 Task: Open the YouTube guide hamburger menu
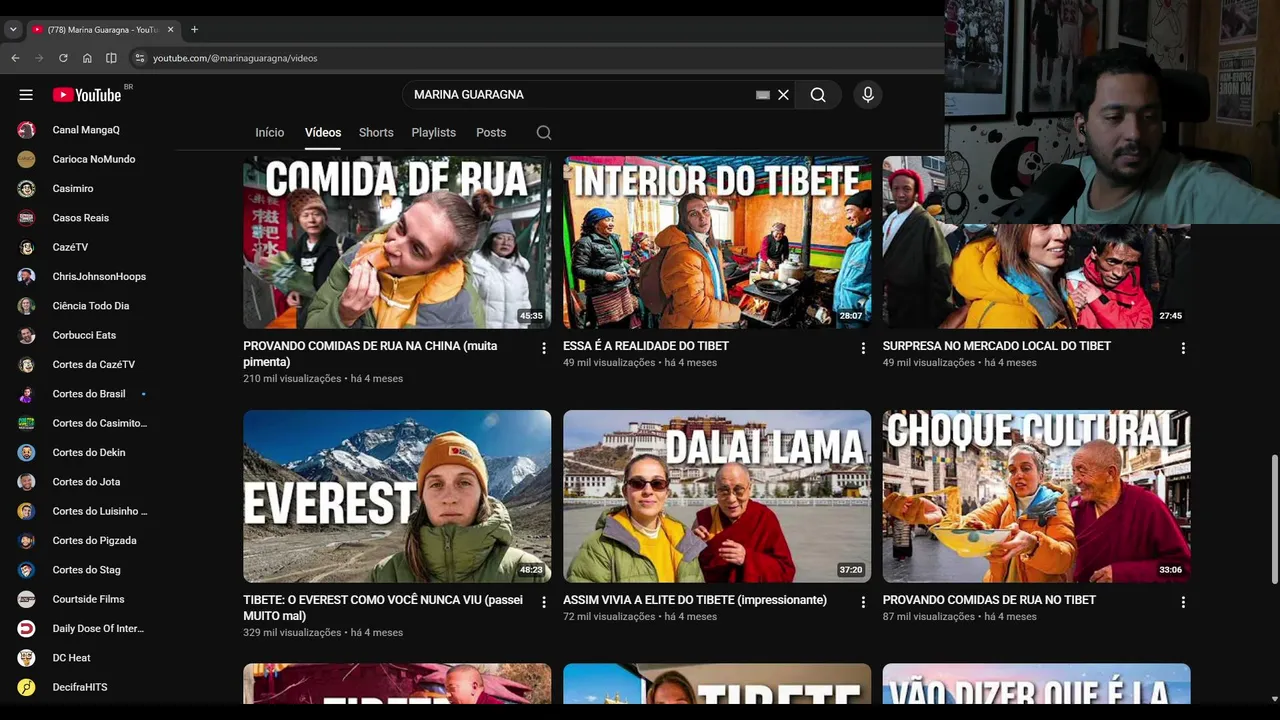26,95
